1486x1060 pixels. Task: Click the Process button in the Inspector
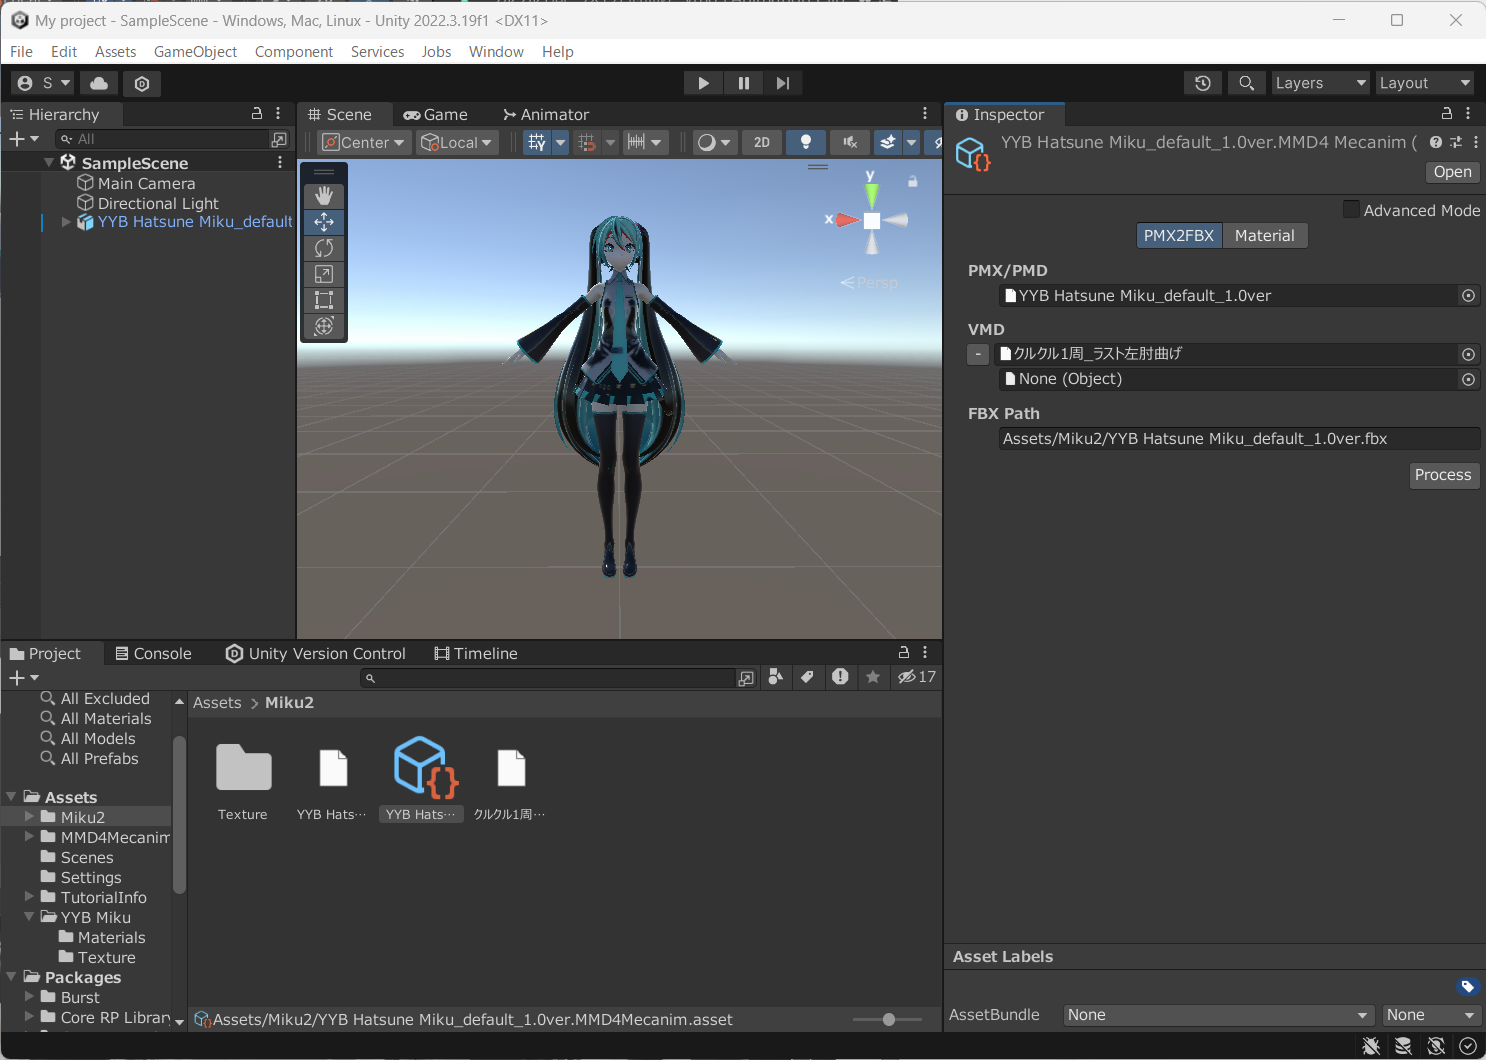tap(1443, 475)
